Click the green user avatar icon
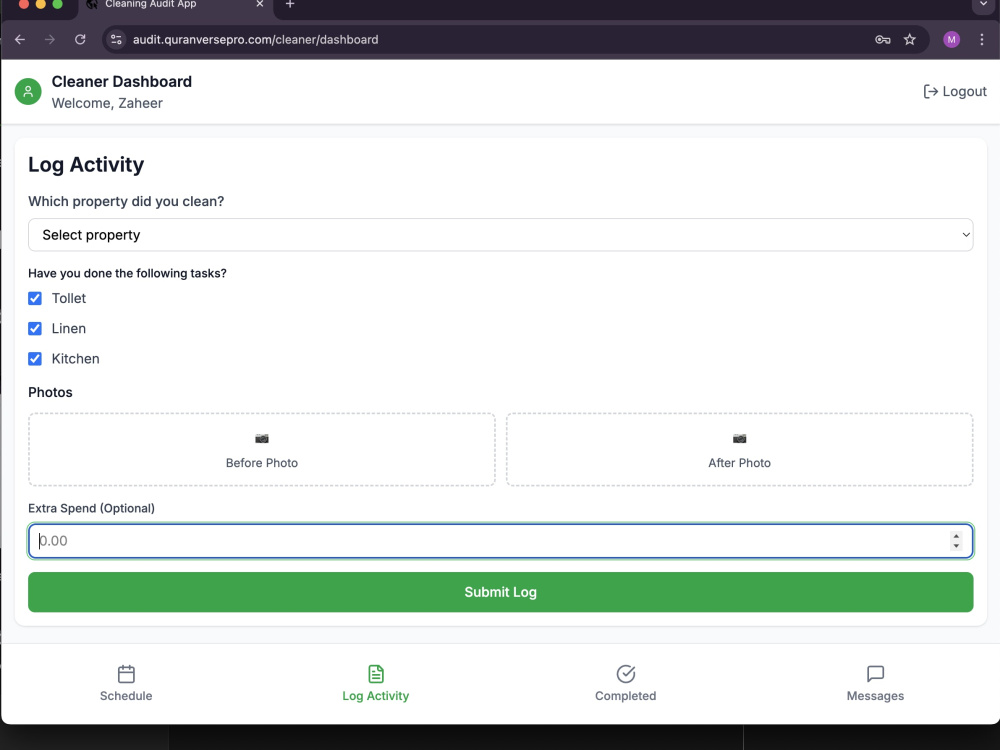Screen dimensions: 1000x750 point(28,92)
